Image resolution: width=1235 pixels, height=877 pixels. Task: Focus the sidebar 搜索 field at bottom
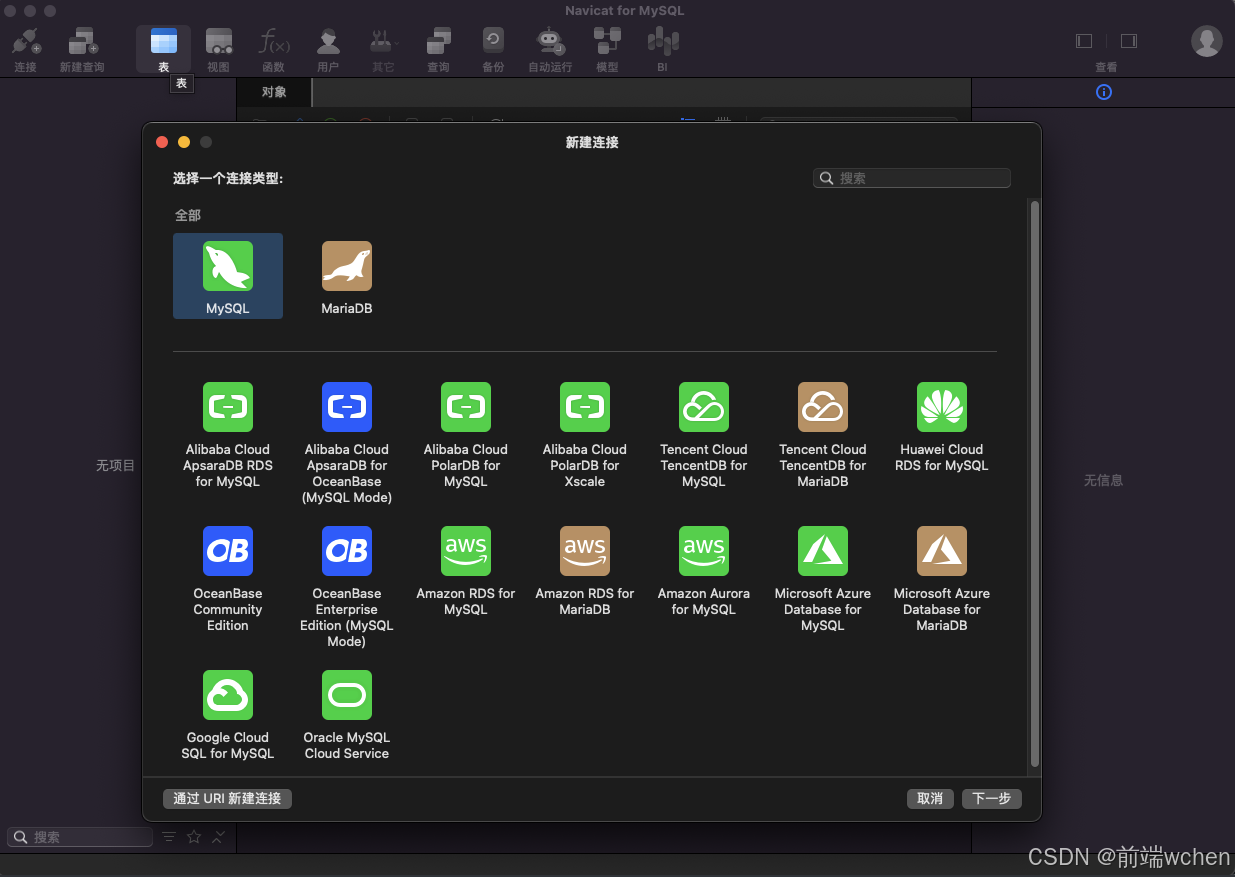80,837
